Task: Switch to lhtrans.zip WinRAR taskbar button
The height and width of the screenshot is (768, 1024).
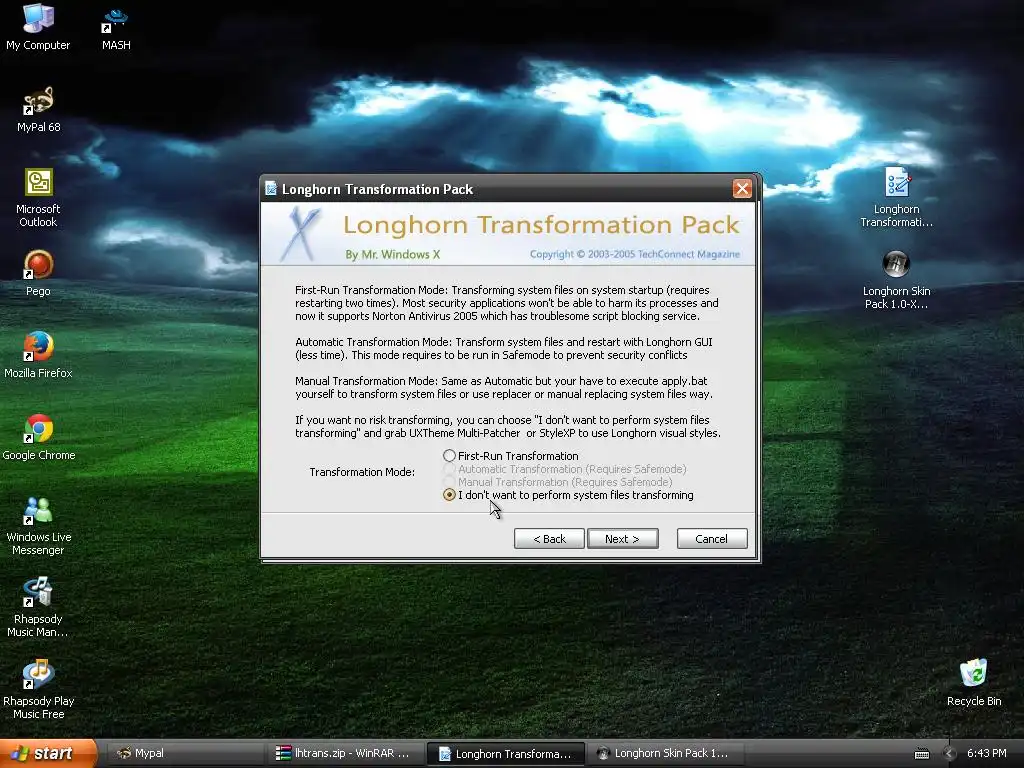Action: pos(345,754)
